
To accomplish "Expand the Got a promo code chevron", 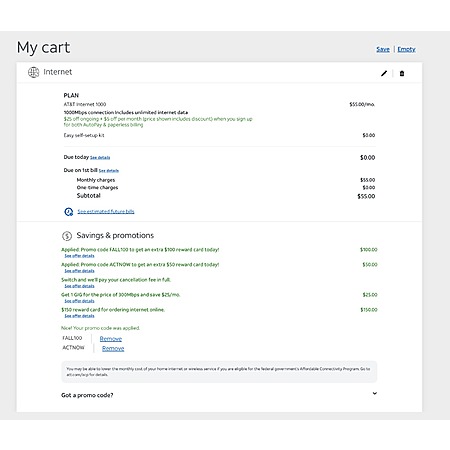I will 375,393.
